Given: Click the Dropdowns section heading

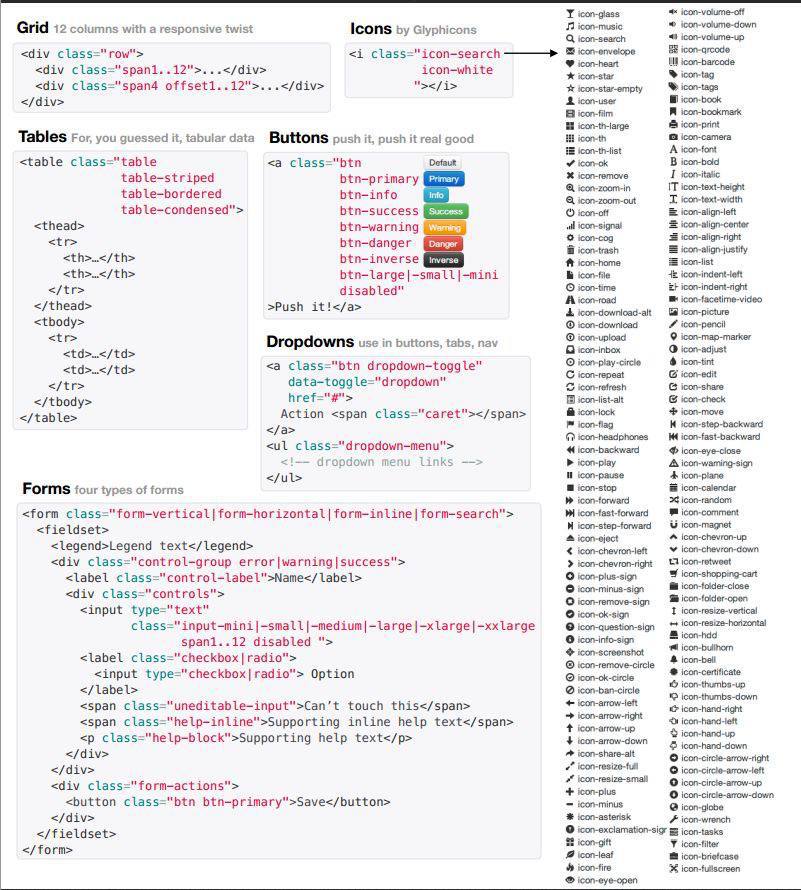Looking at the screenshot, I should coord(310,342).
